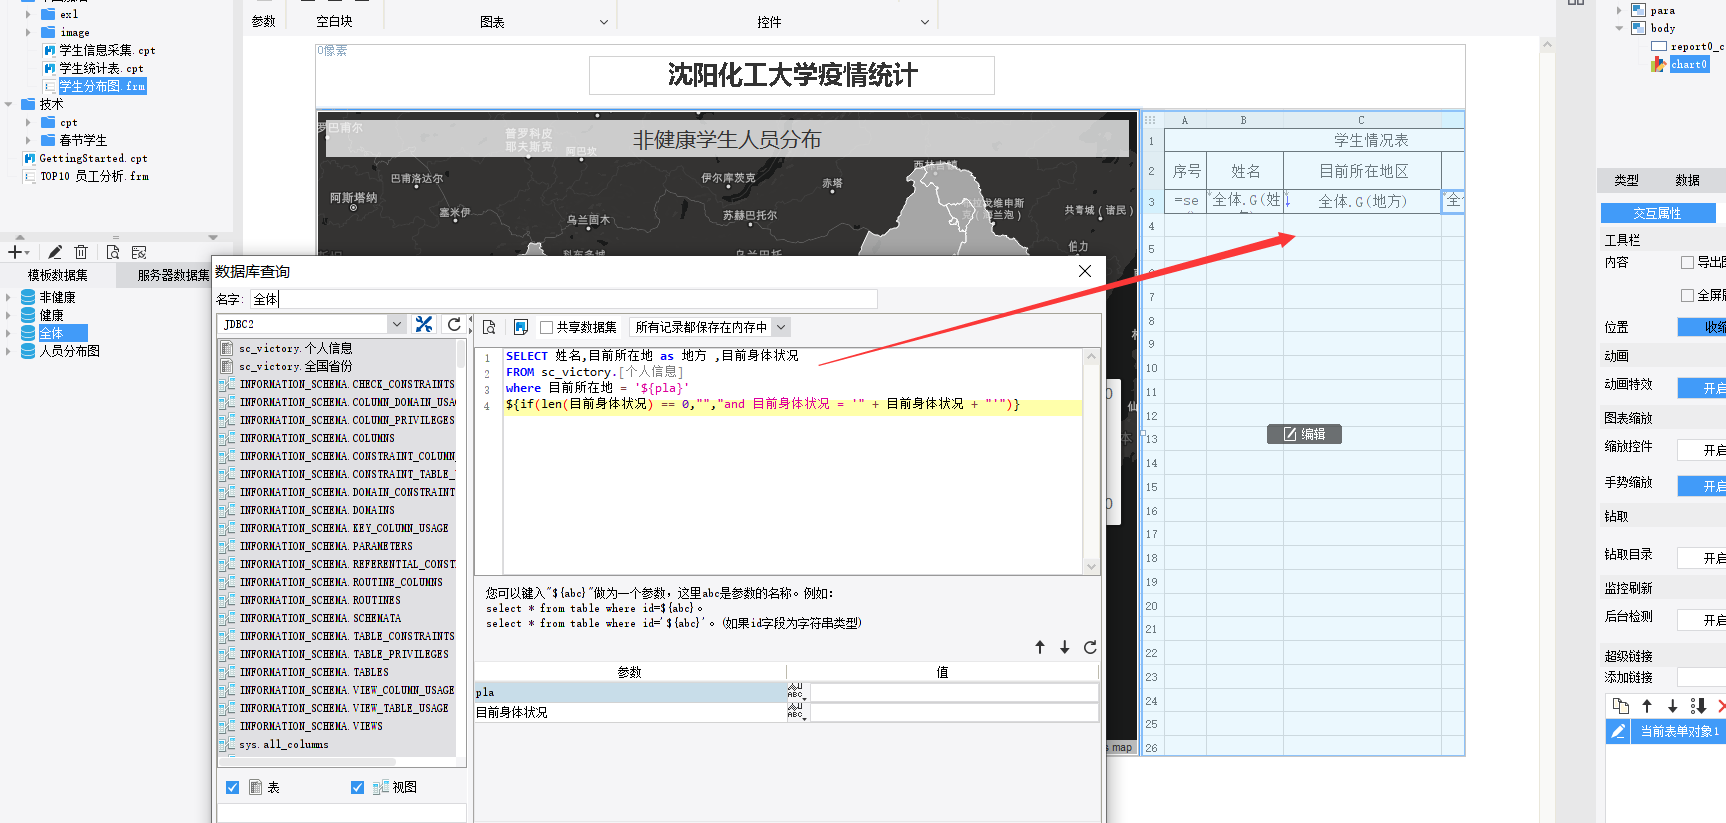
Task: Refresh the parameter list
Action: [x=1090, y=647]
